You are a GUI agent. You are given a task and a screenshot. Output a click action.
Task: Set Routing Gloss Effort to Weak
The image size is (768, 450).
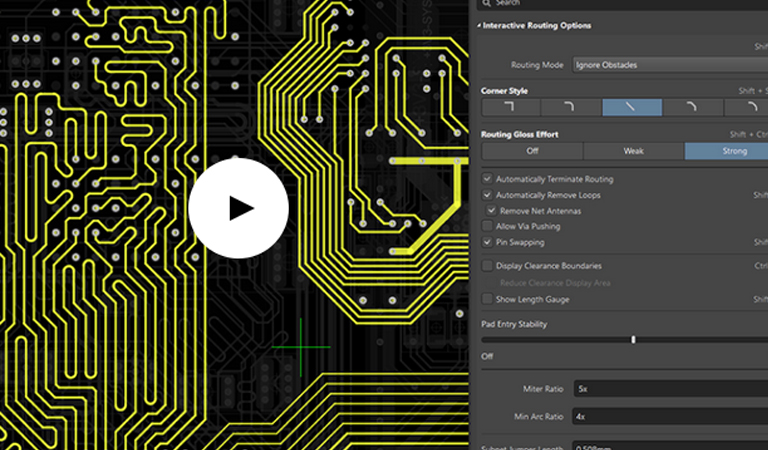pyautogui.click(x=633, y=151)
